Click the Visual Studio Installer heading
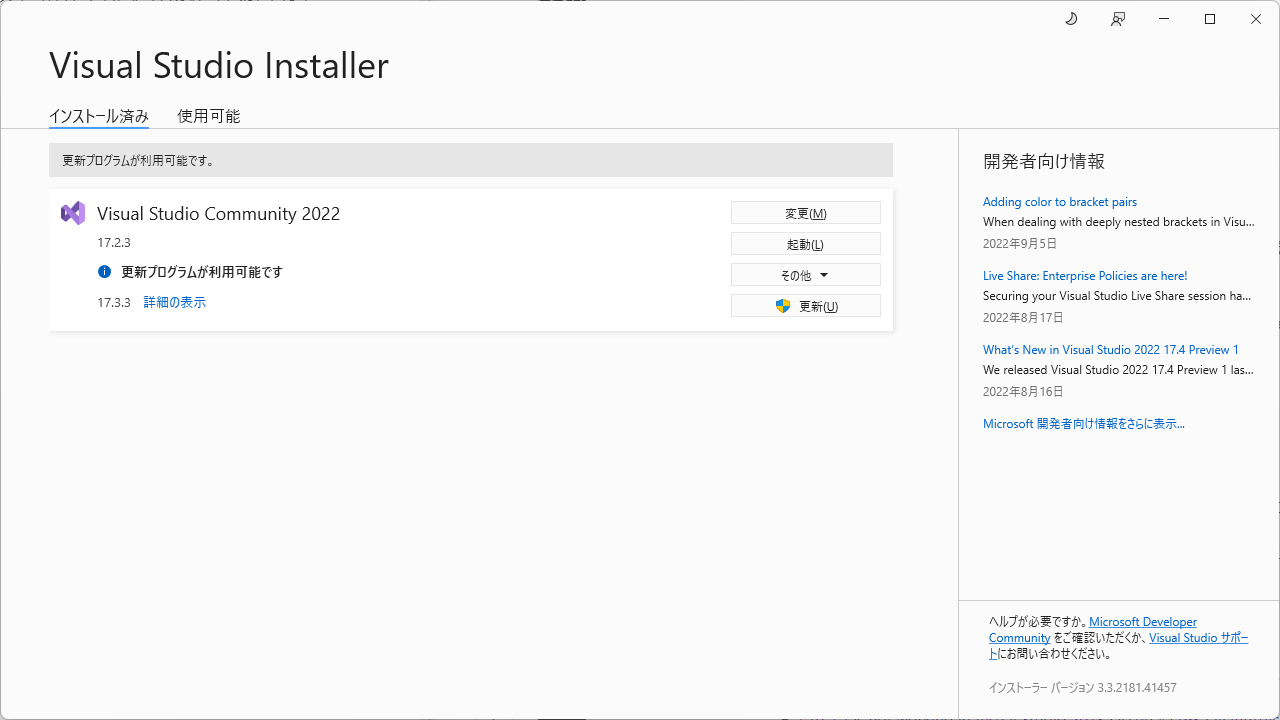 click(219, 66)
